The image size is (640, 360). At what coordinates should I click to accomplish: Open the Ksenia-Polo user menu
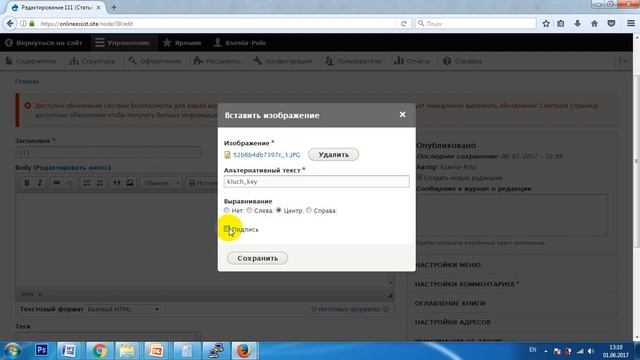point(240,43)
